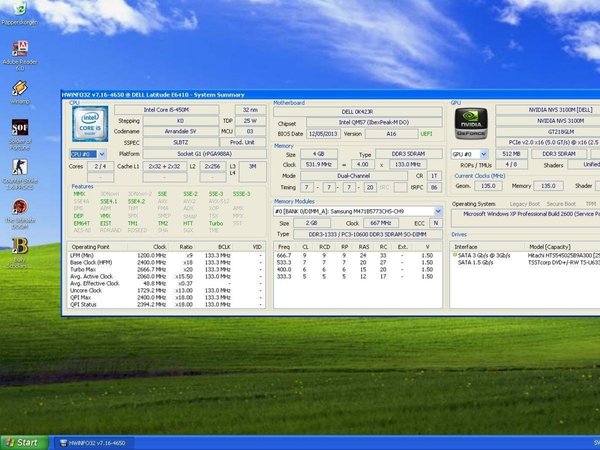
Task: Click the NVIDIA GeForce logo
Action: tap(471, 123)
